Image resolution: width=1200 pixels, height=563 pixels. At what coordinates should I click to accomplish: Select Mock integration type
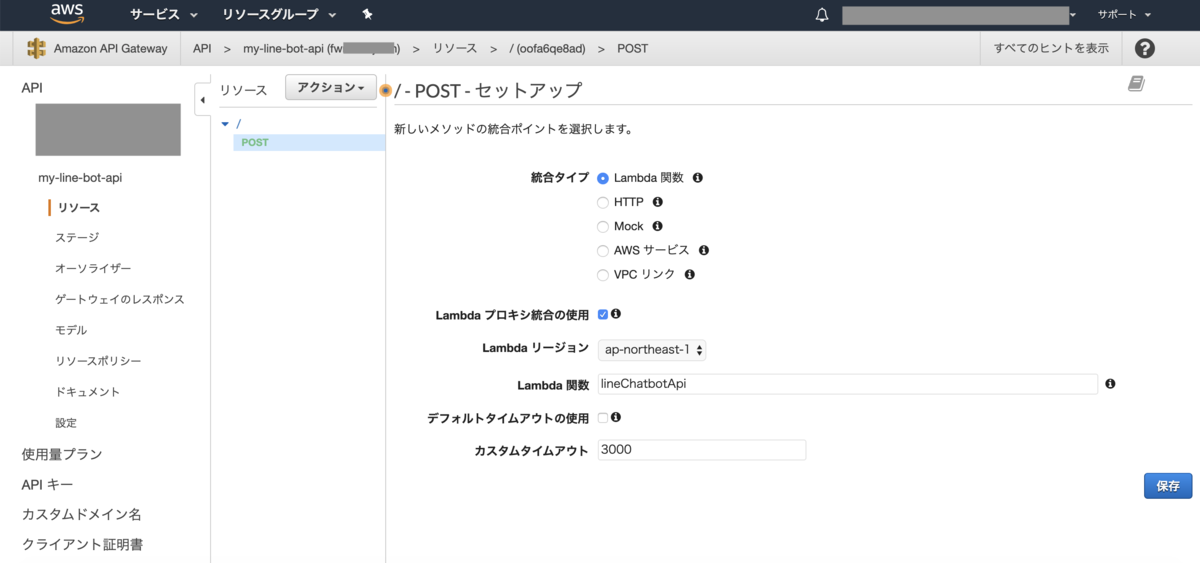pyautogui.click(x=603, y=227)
